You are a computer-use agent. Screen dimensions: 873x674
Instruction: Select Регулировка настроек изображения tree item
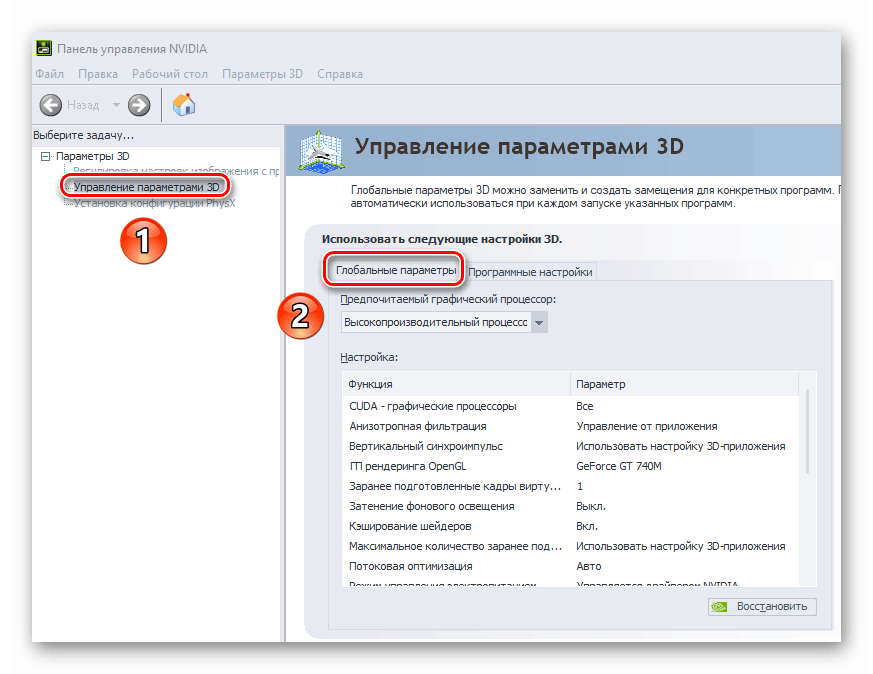pyautogui.click(x=176, y=171)
